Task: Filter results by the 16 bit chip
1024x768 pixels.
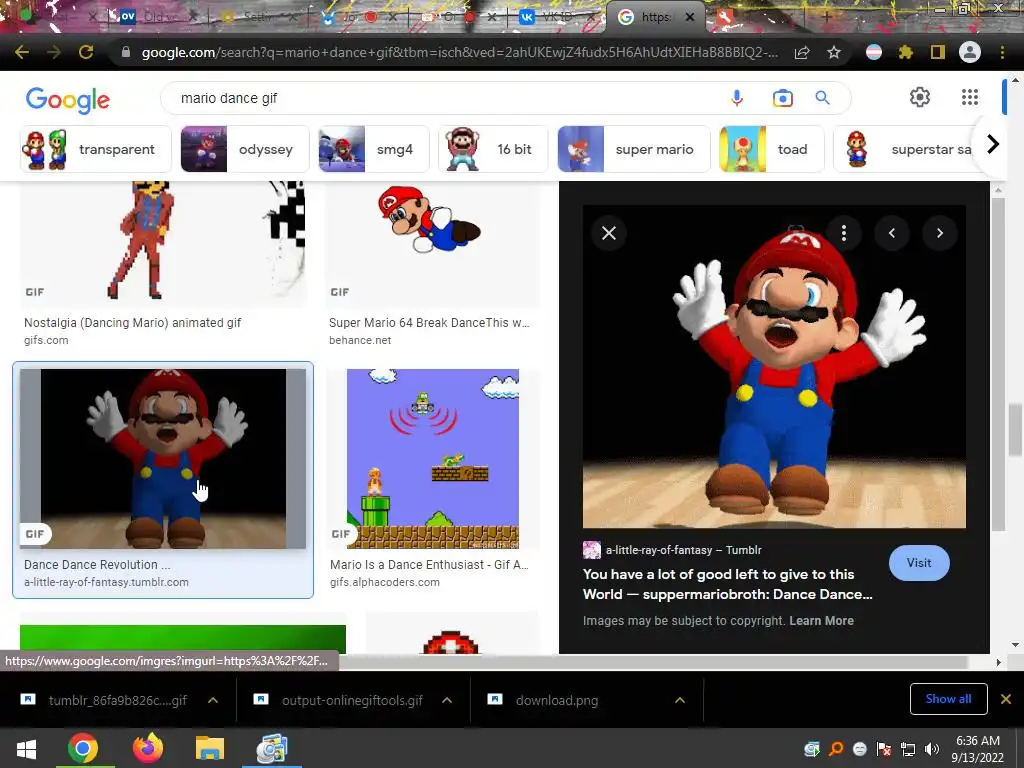Action: pyautogui.click(x=493, y=149)
